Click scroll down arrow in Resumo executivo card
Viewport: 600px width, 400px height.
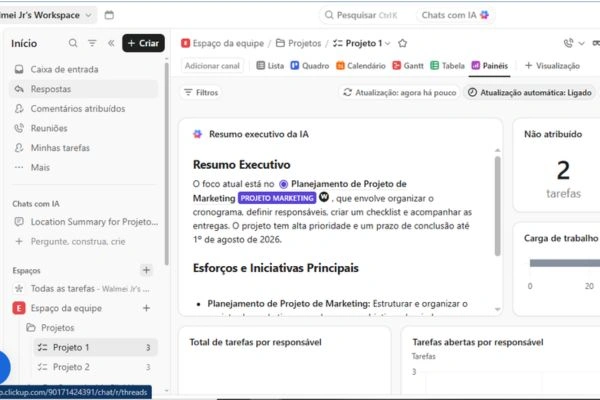point(497,309)
